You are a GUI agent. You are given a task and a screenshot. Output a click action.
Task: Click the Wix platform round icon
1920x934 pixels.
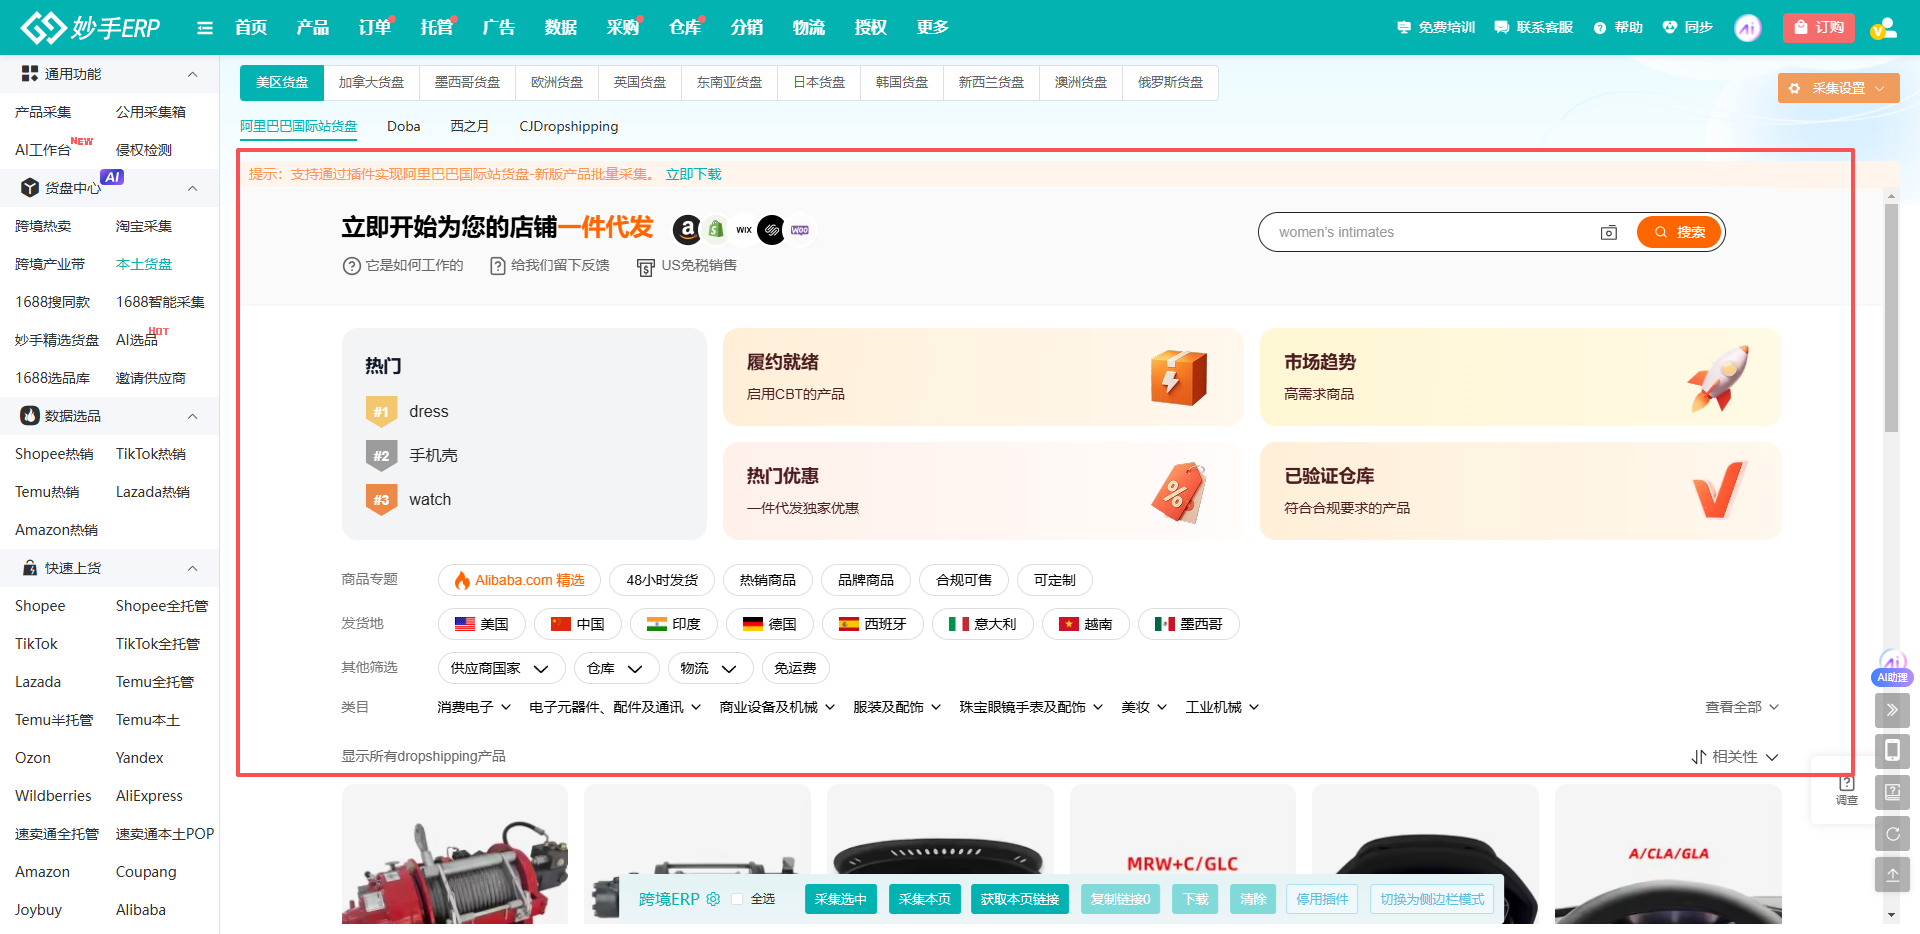(744, 230)
